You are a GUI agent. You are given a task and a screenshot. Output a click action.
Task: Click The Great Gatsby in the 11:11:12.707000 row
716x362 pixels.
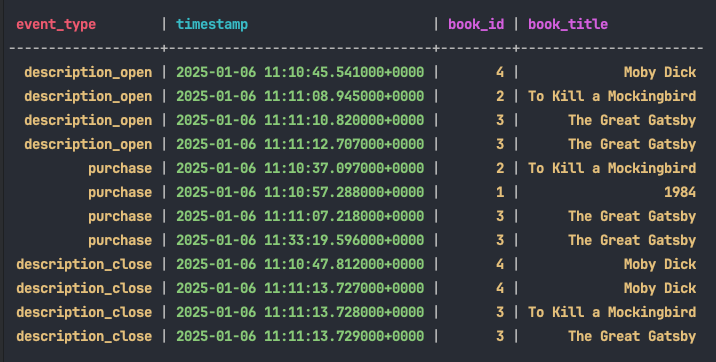click(632, 144)
